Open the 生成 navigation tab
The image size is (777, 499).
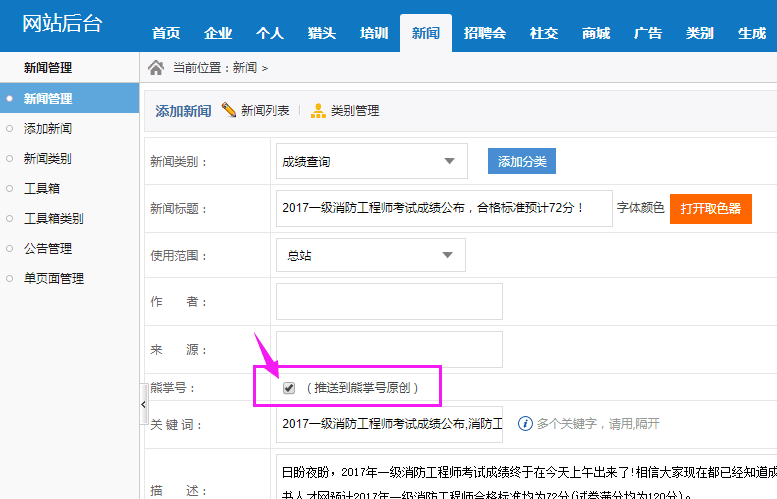[x=752, y=33]
